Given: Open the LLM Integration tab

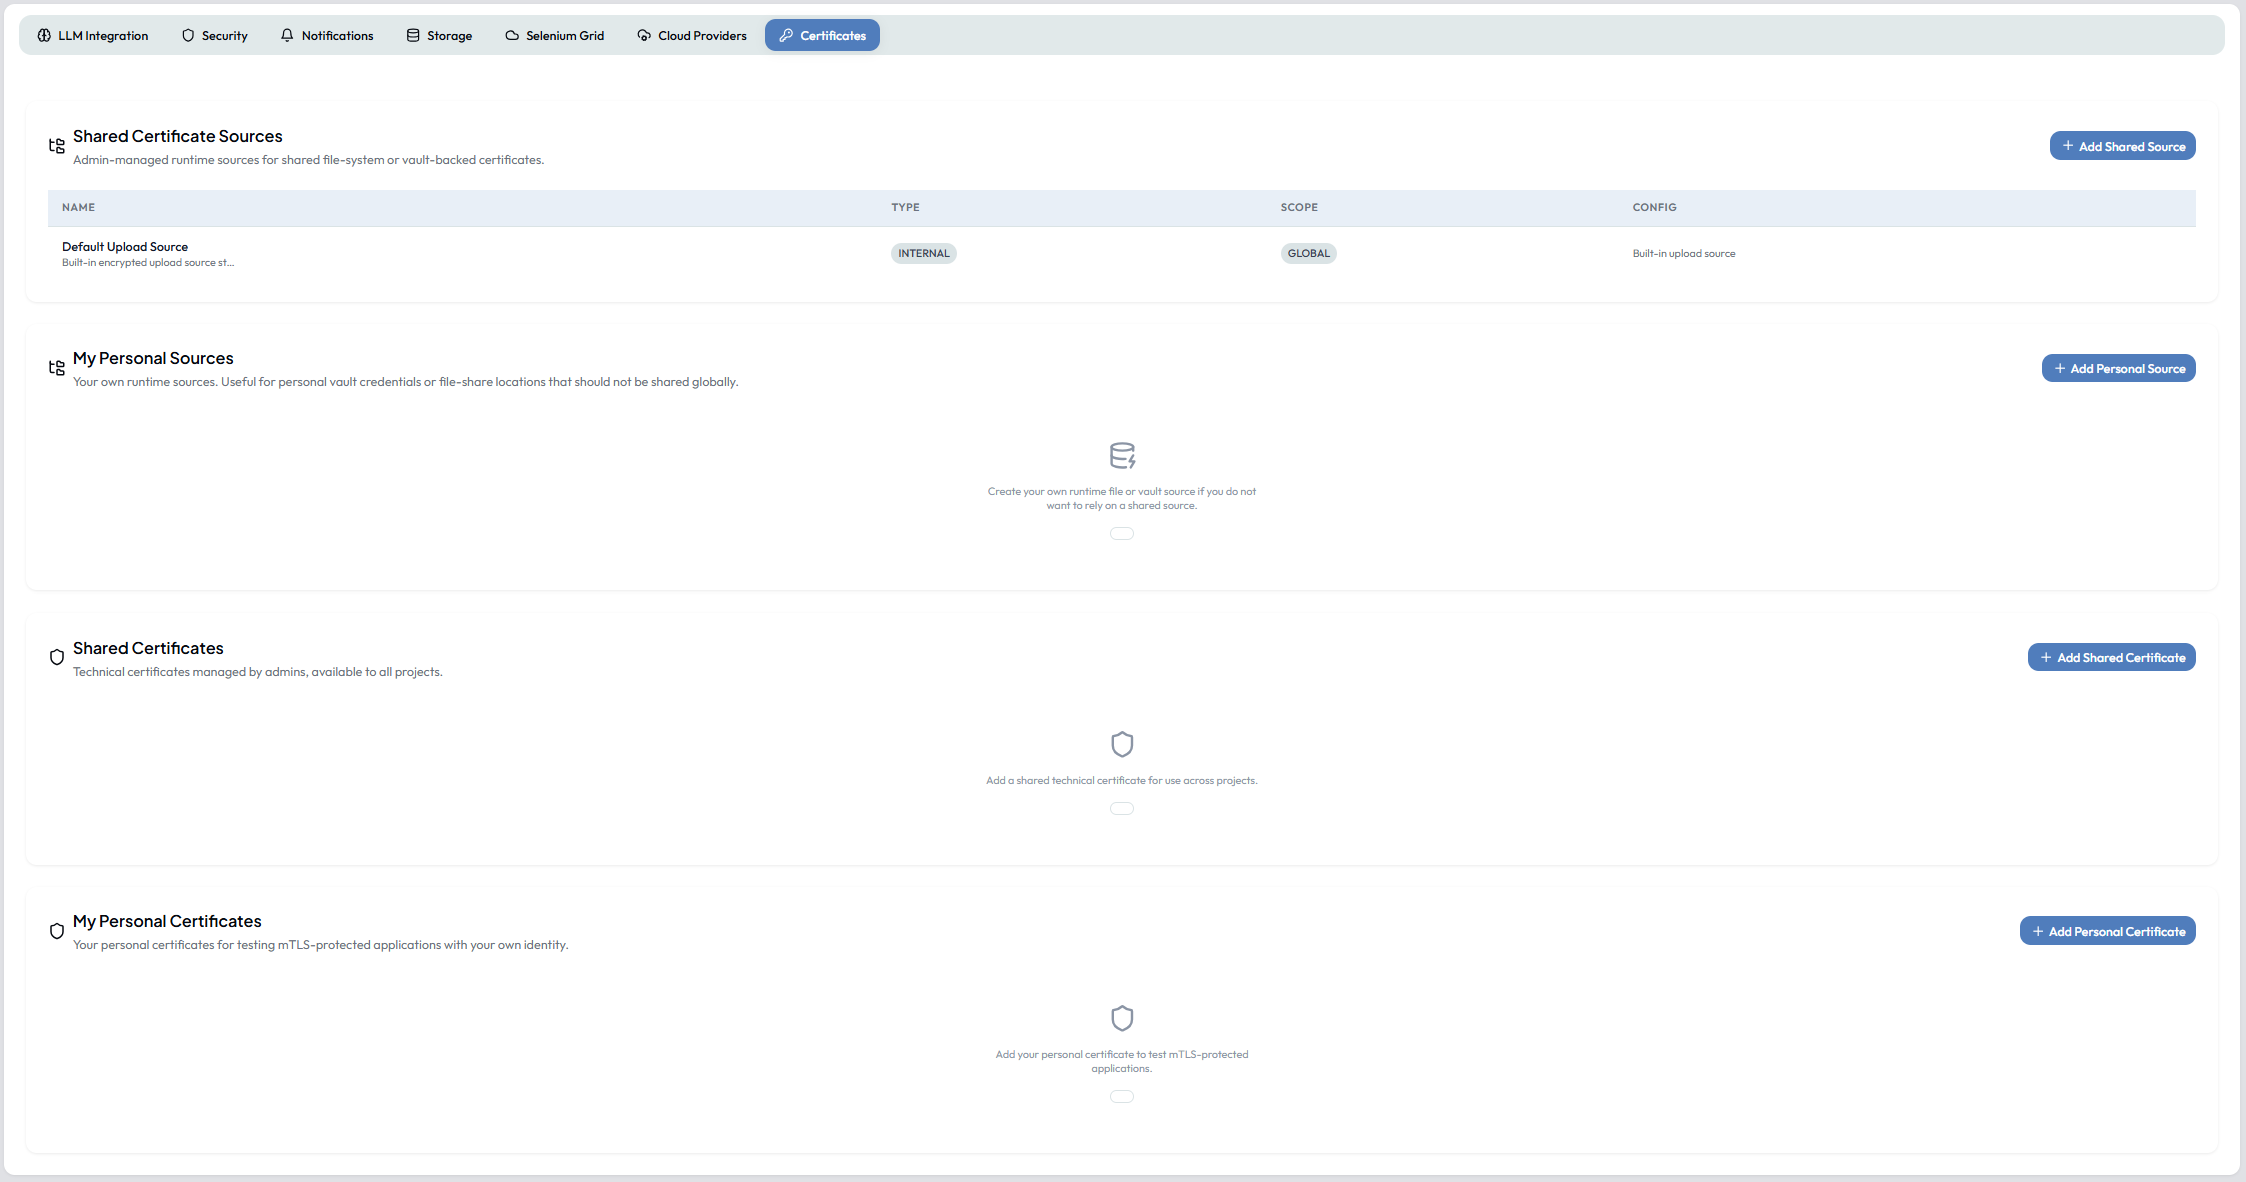Looking at the screenshot, I should 93,35.
